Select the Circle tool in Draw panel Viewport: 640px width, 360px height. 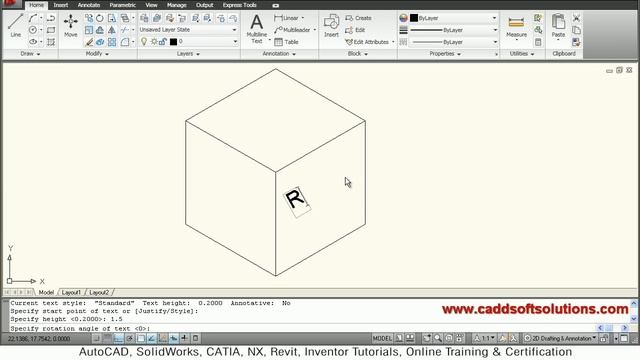[x=33, y=30]
